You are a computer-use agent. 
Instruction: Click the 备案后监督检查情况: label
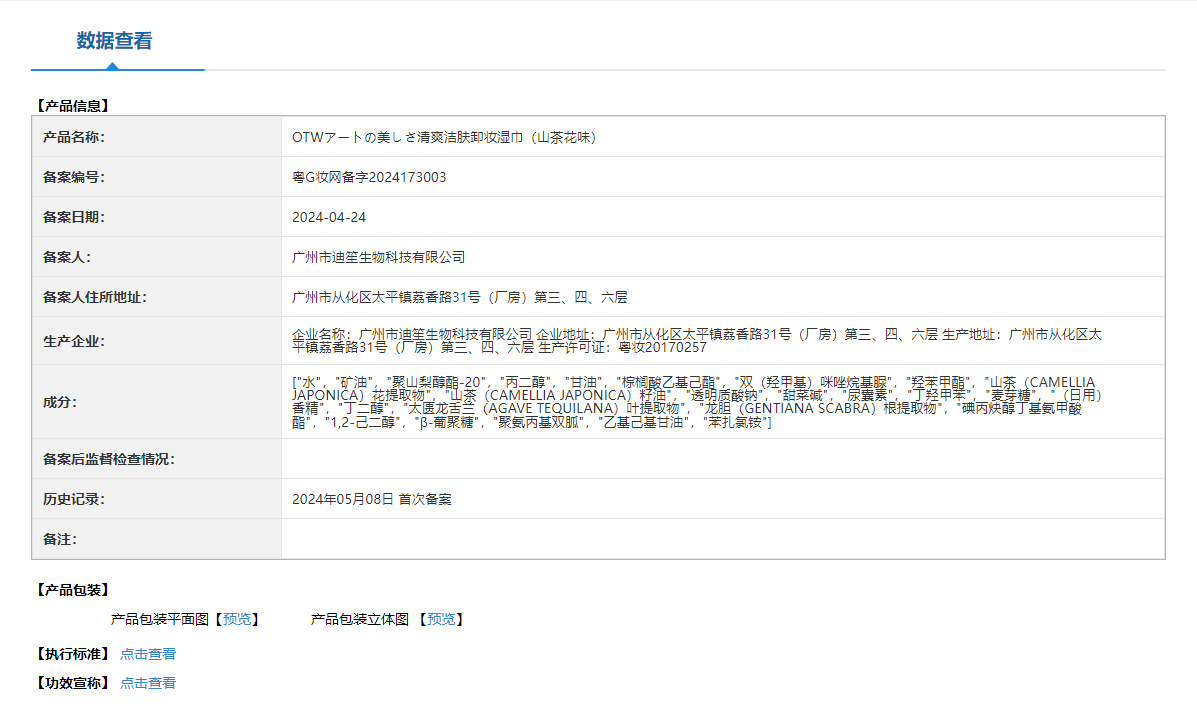pyautogui.click(x=108, y=459)
